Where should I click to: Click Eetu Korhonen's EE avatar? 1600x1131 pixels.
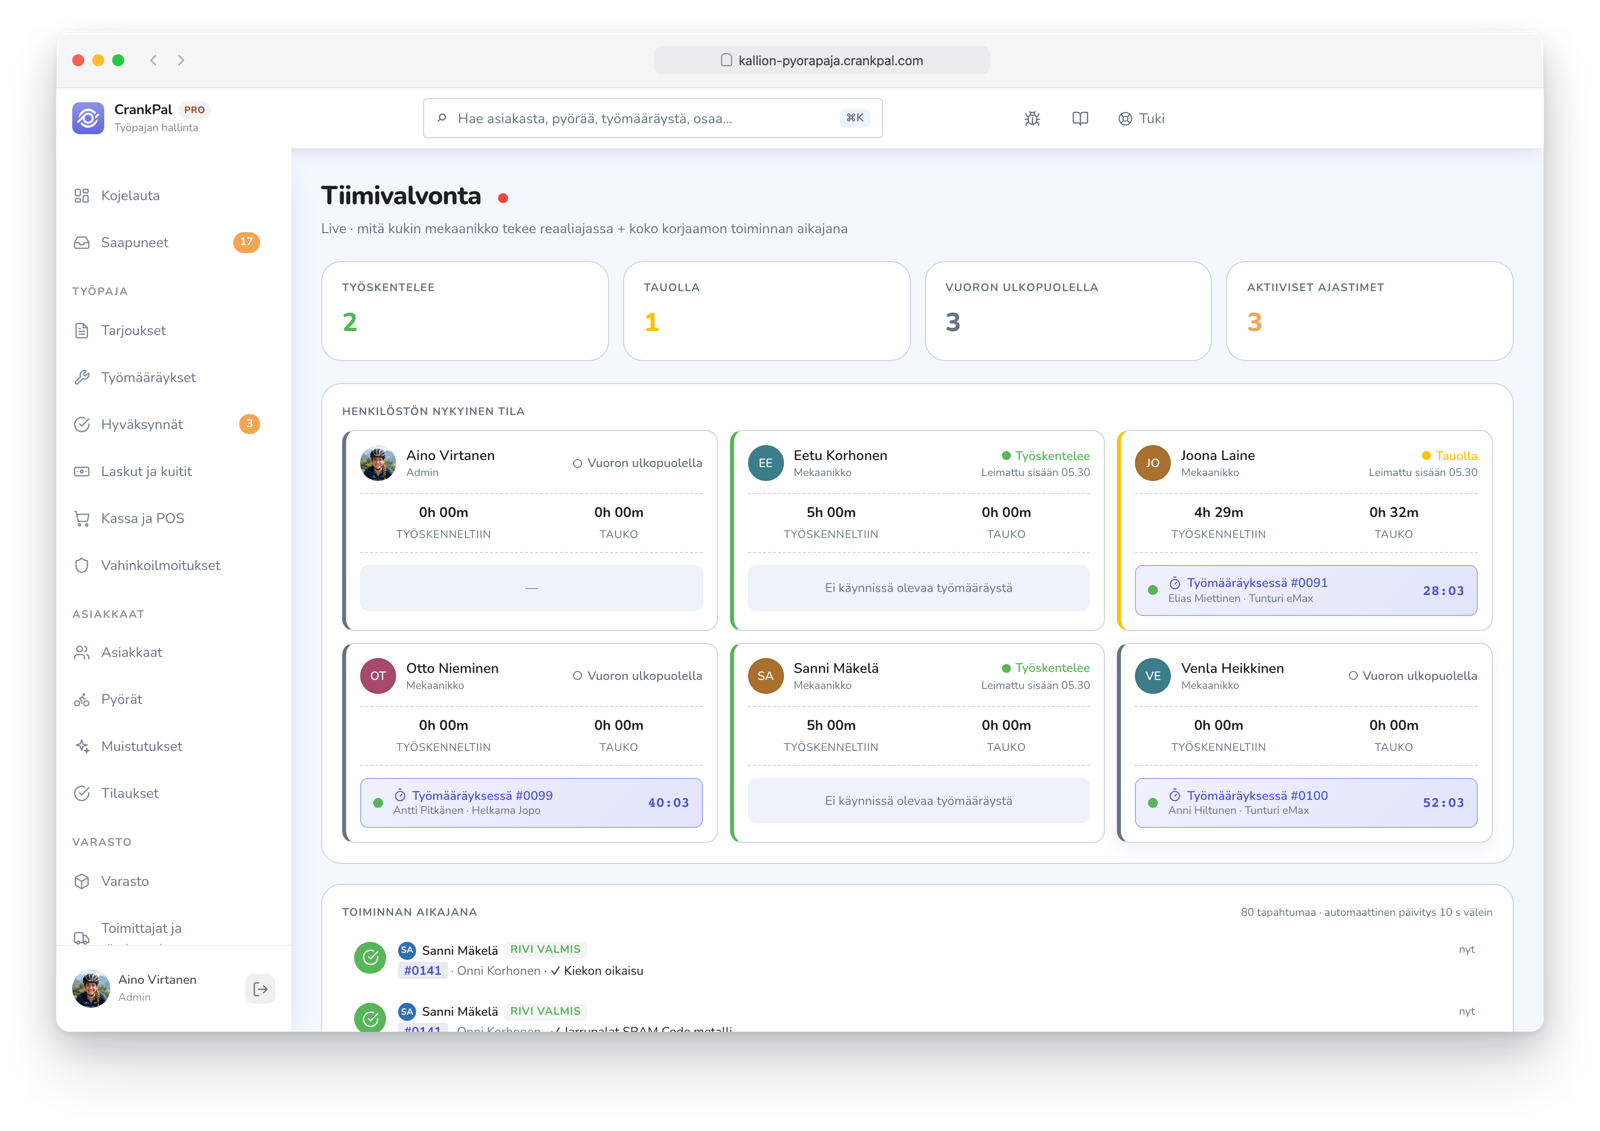(x=766, y=463)
